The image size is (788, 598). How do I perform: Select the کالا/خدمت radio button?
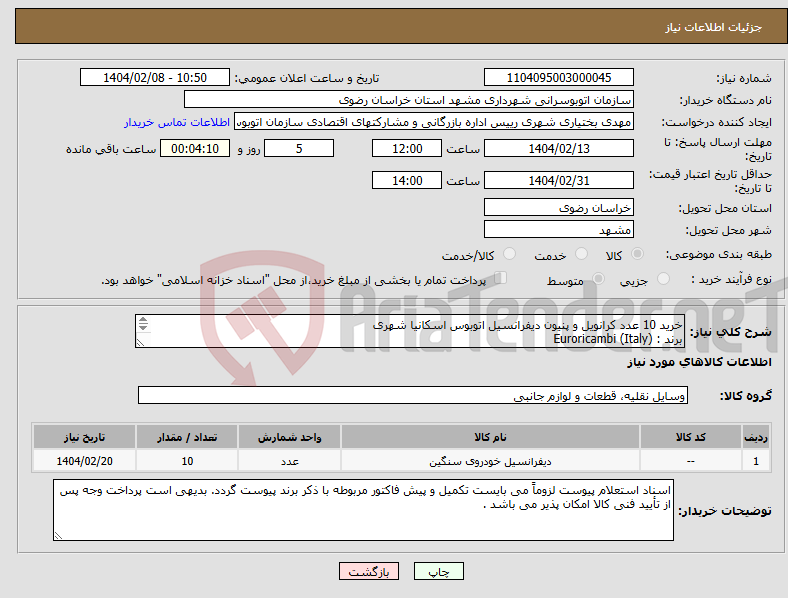tap(509, 254)
